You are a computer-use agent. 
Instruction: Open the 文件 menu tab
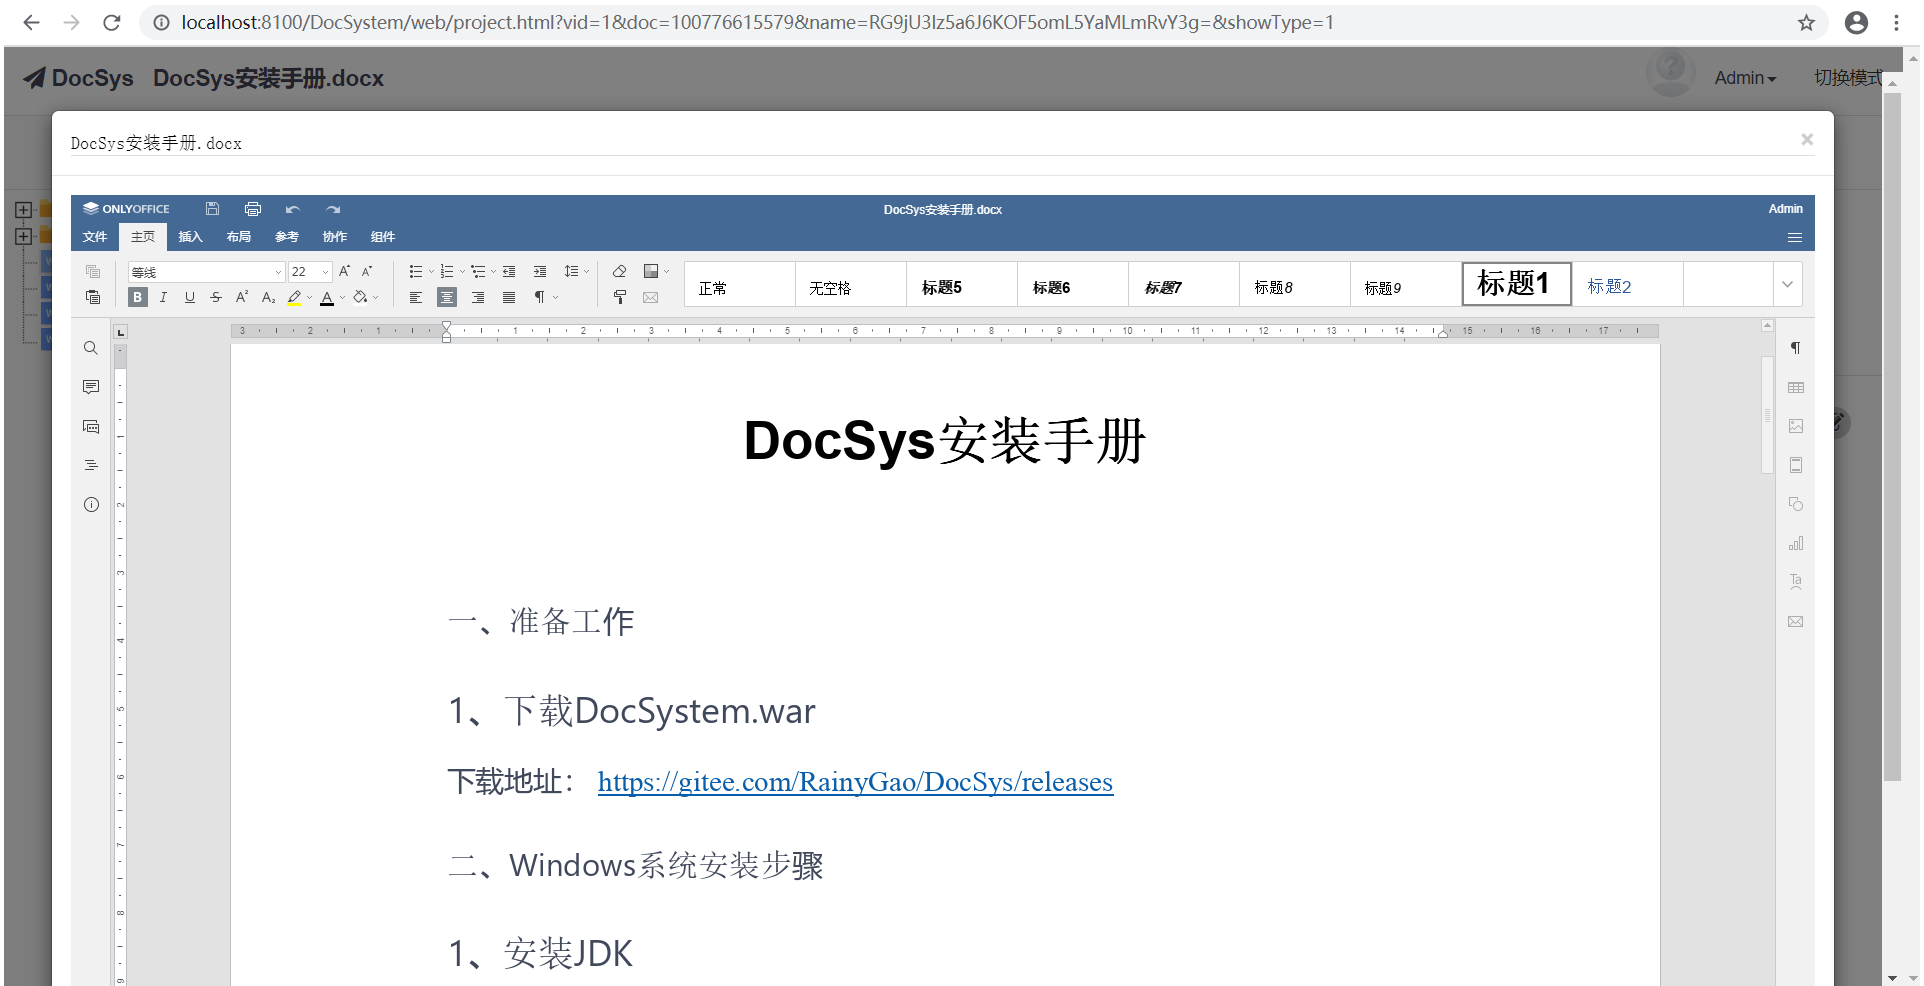tap(94, 237)
